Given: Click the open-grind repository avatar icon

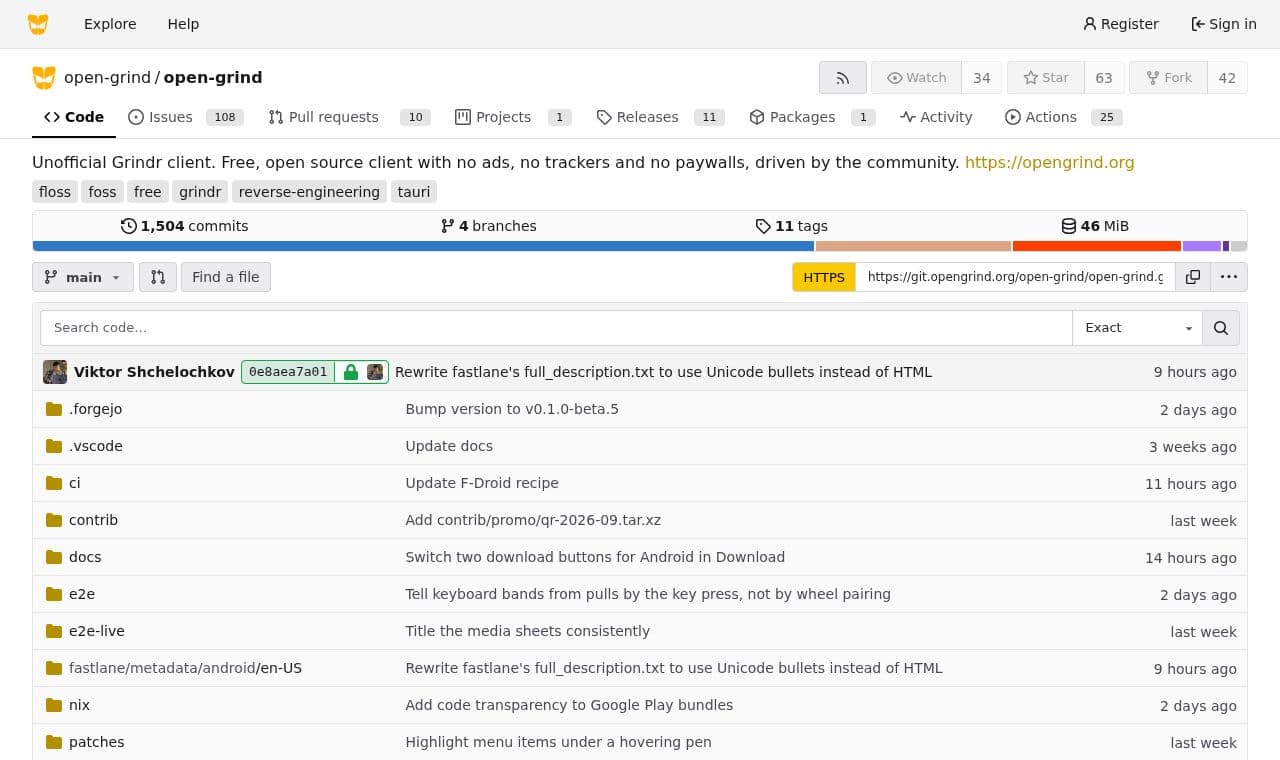Looking at the screenshot, I should point(44,78).
